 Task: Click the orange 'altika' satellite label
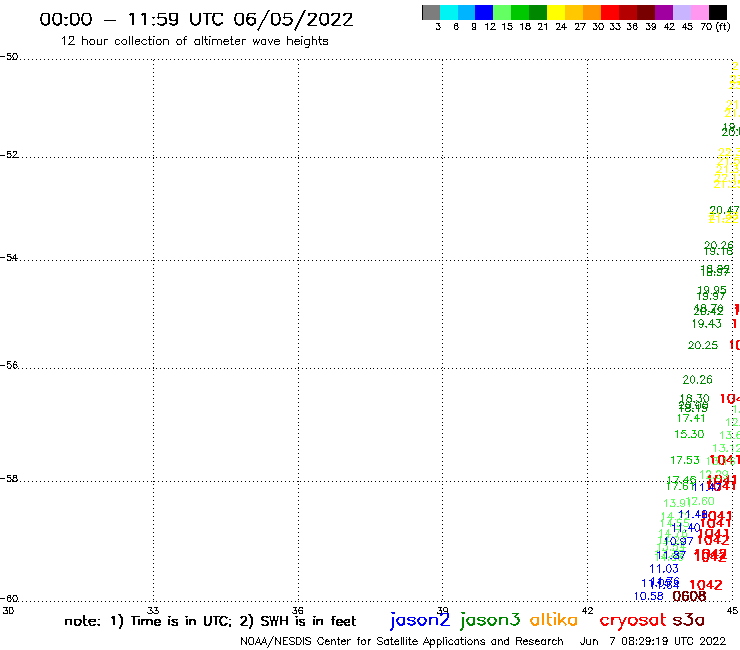(554, 619)
